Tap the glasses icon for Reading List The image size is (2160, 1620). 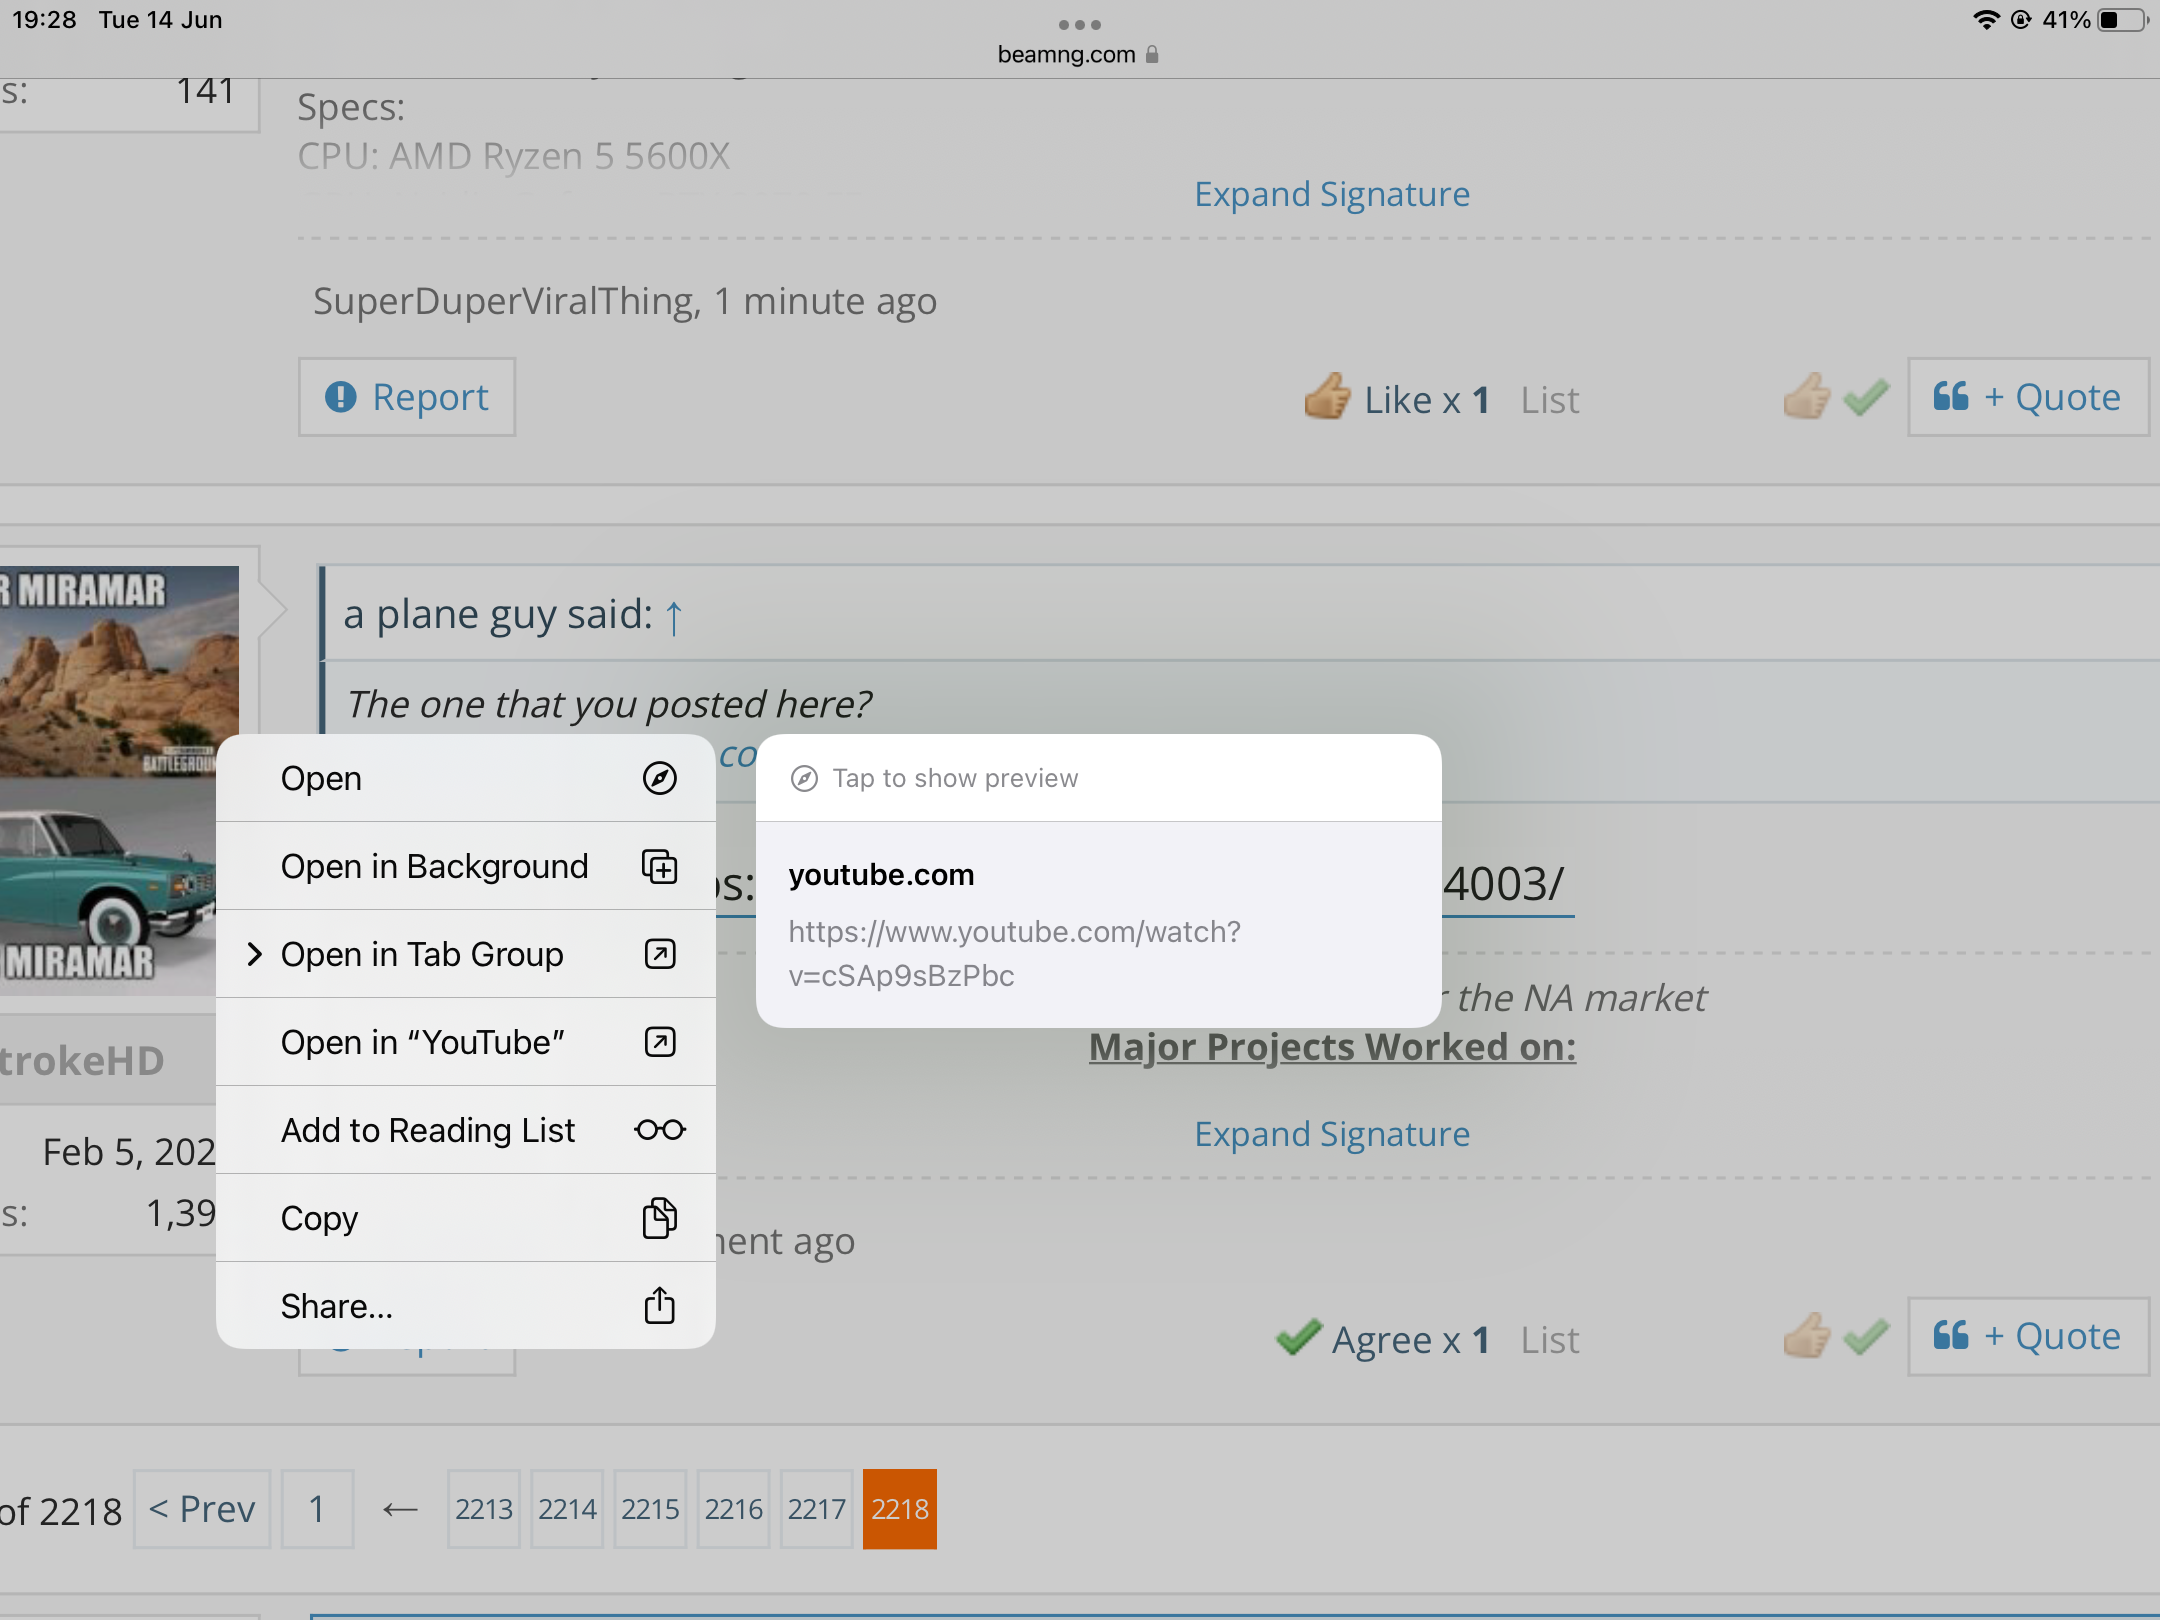(659, 1130)
